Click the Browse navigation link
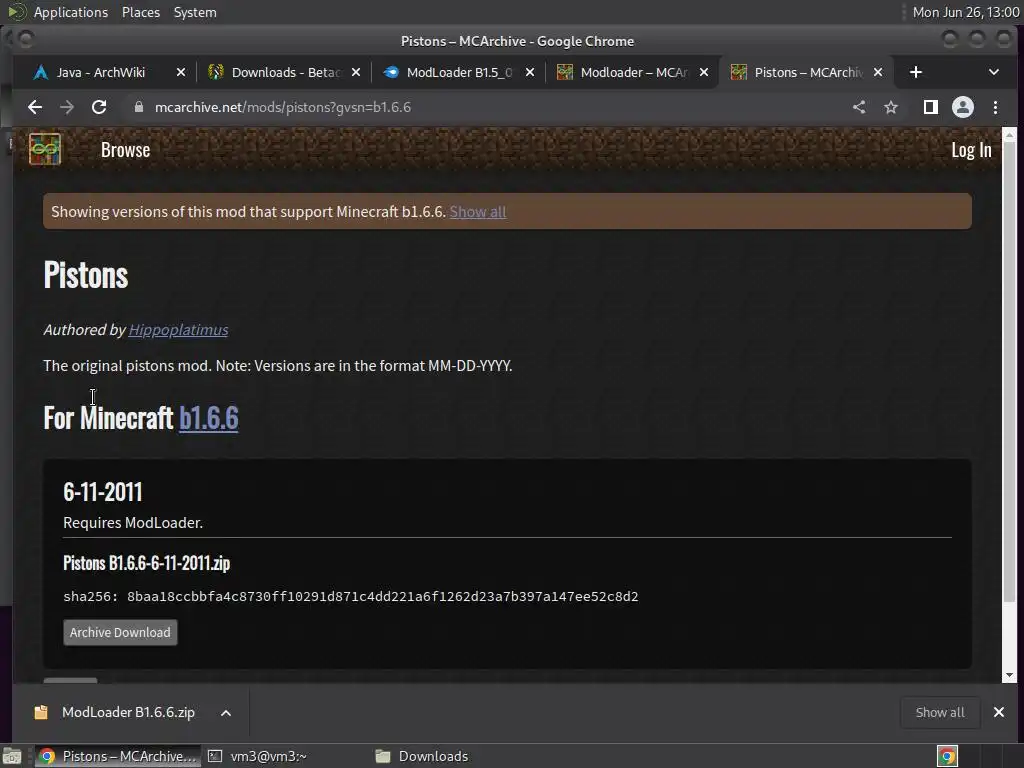The image size is (1024, 768). (x=125, y=150)
